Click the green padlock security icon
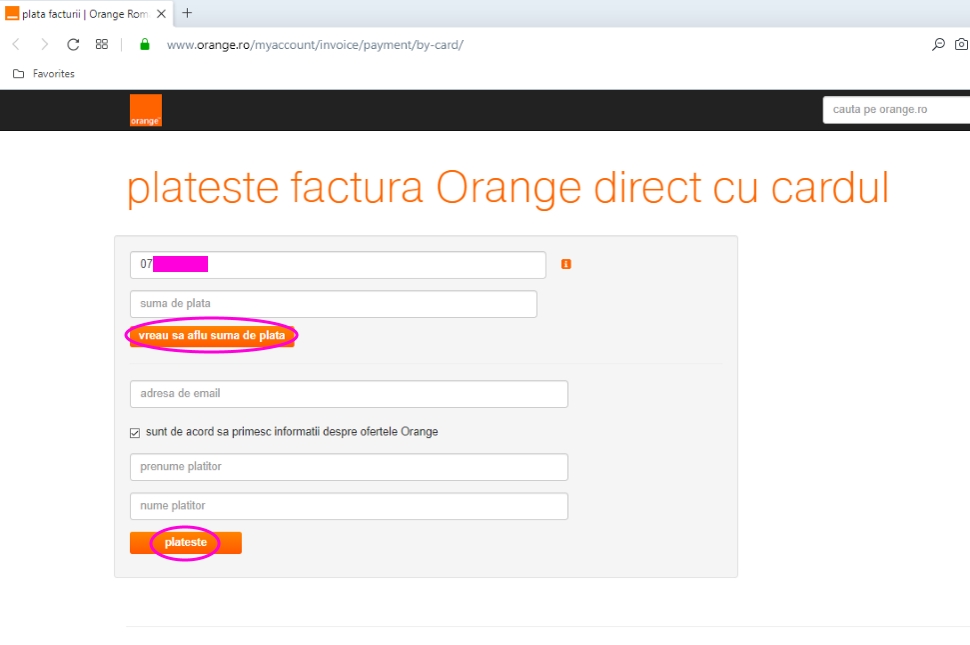 point(144,44)
